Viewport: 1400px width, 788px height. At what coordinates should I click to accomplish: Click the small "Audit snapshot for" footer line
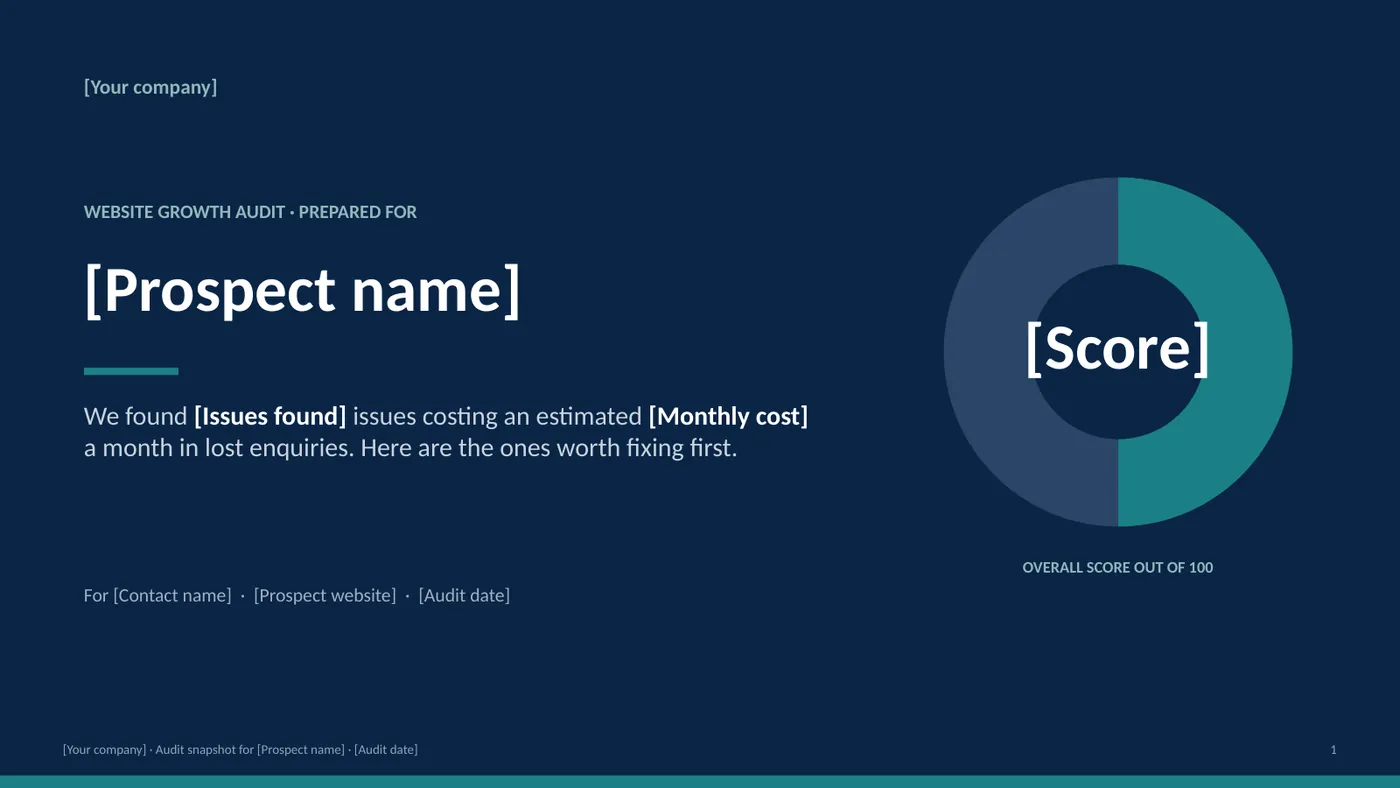pyautogui.click(x=240, y=750)
